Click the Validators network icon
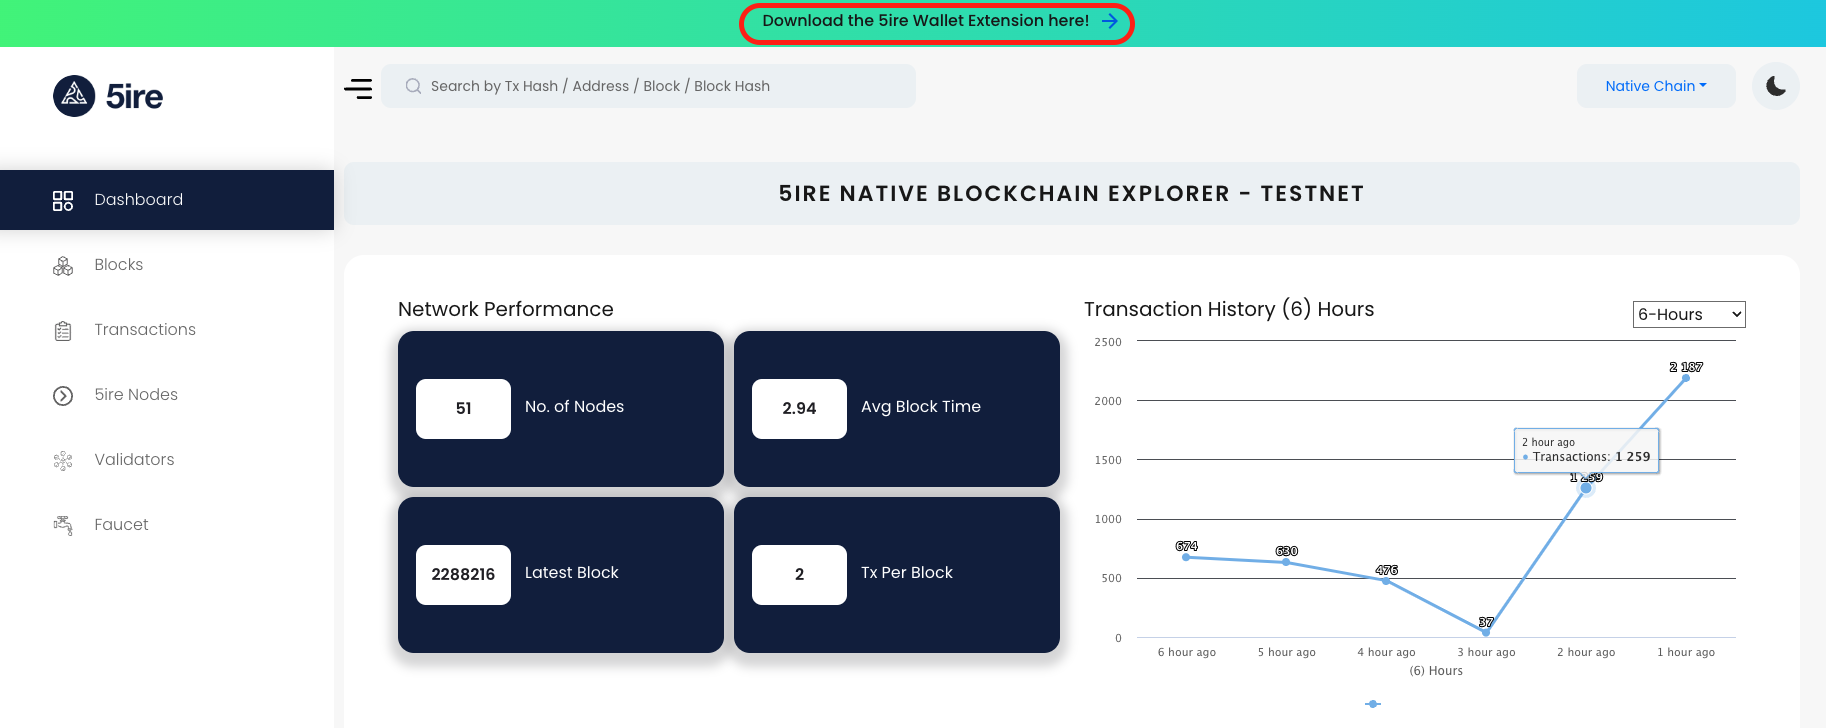This screenshot has height=728, width=1826. tap(63, 461)
